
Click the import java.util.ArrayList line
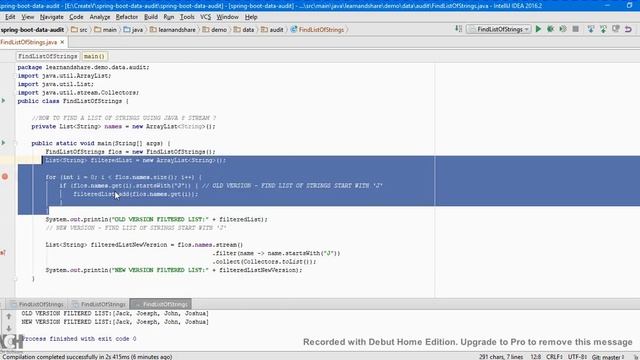(64, 76)
